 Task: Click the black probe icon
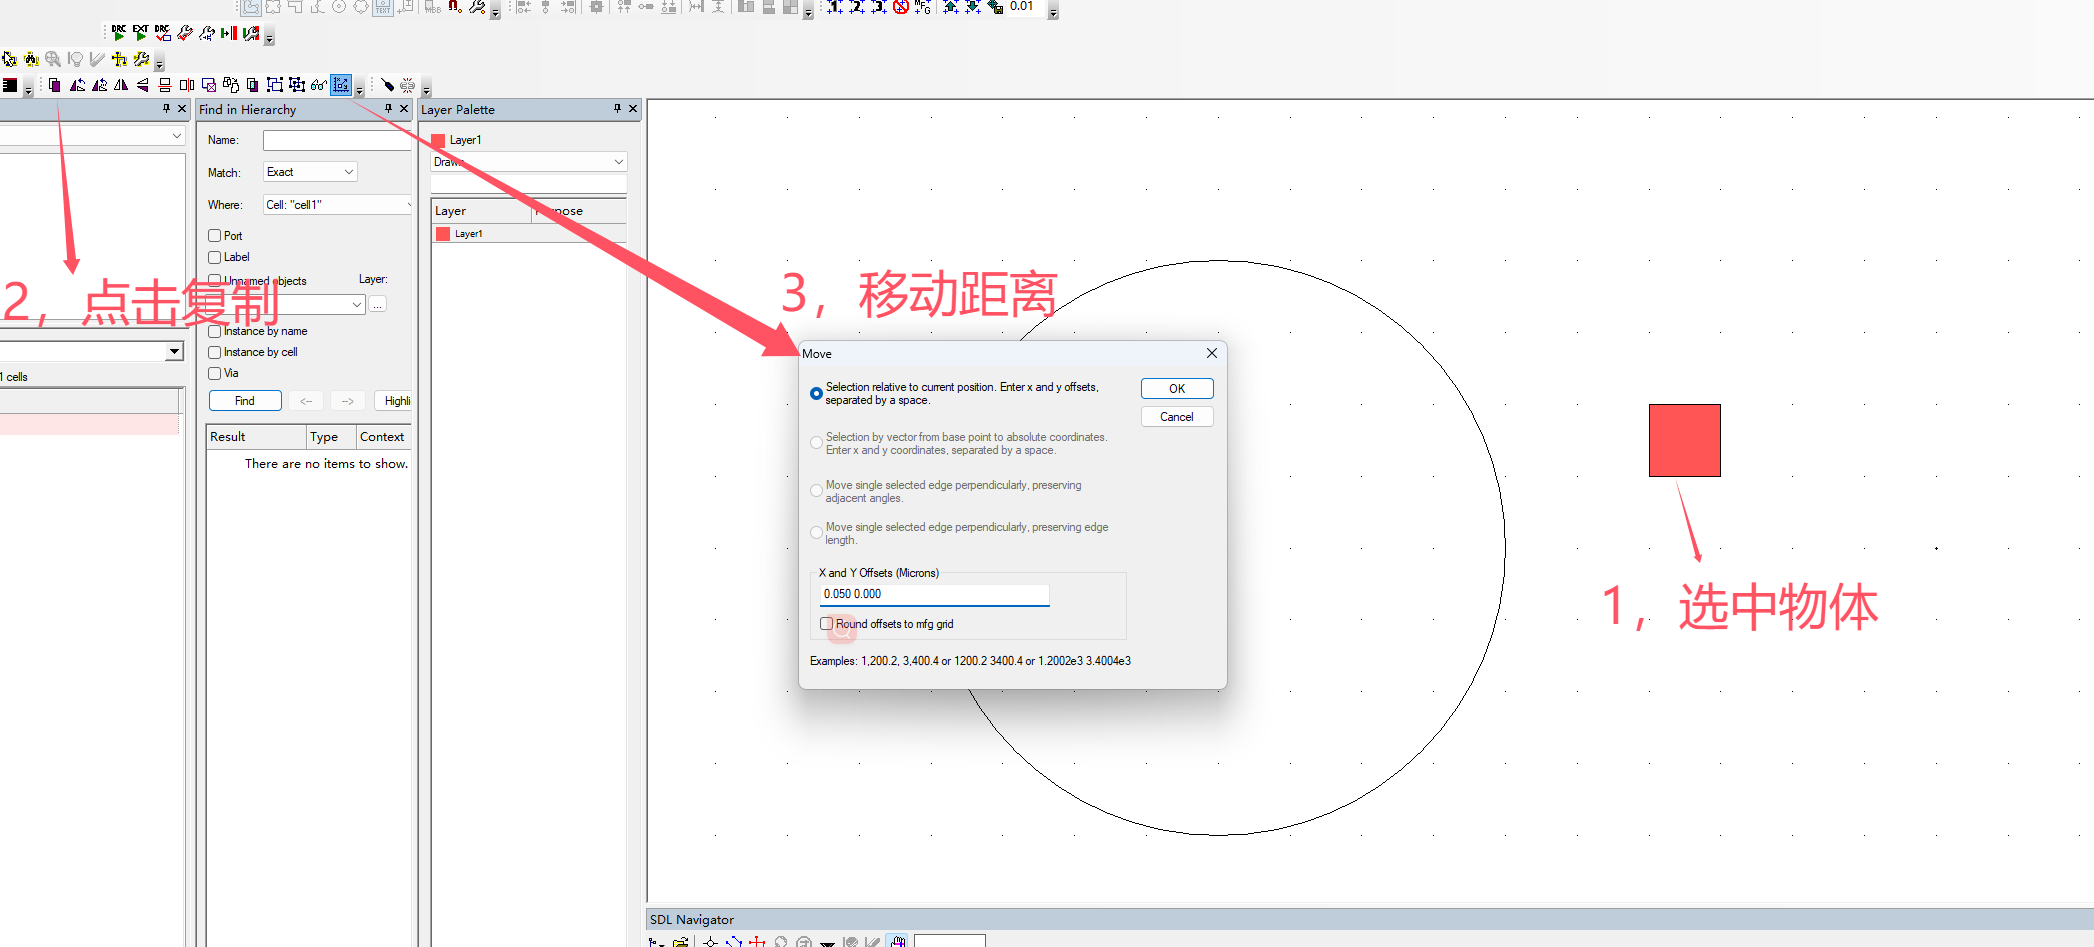pos(387,85)
